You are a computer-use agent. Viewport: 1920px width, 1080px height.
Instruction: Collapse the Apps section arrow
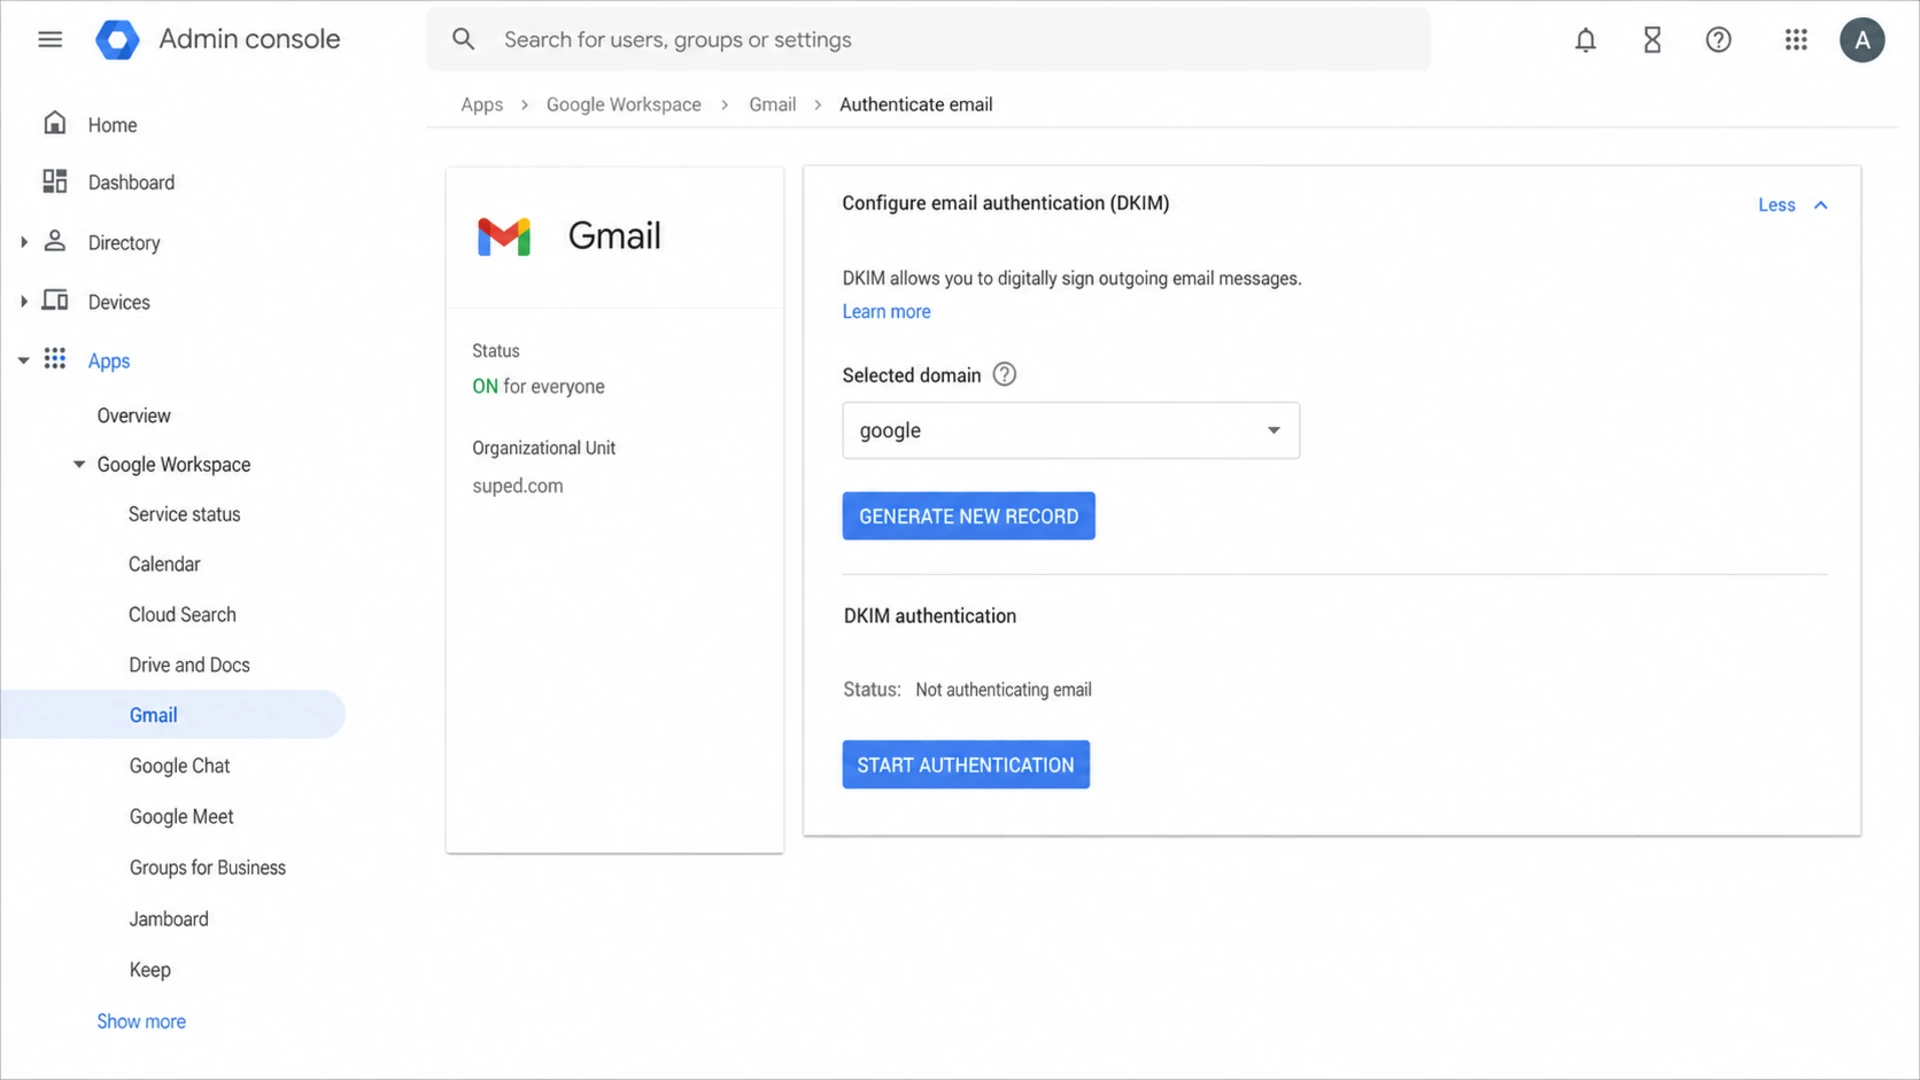point(24,361)
